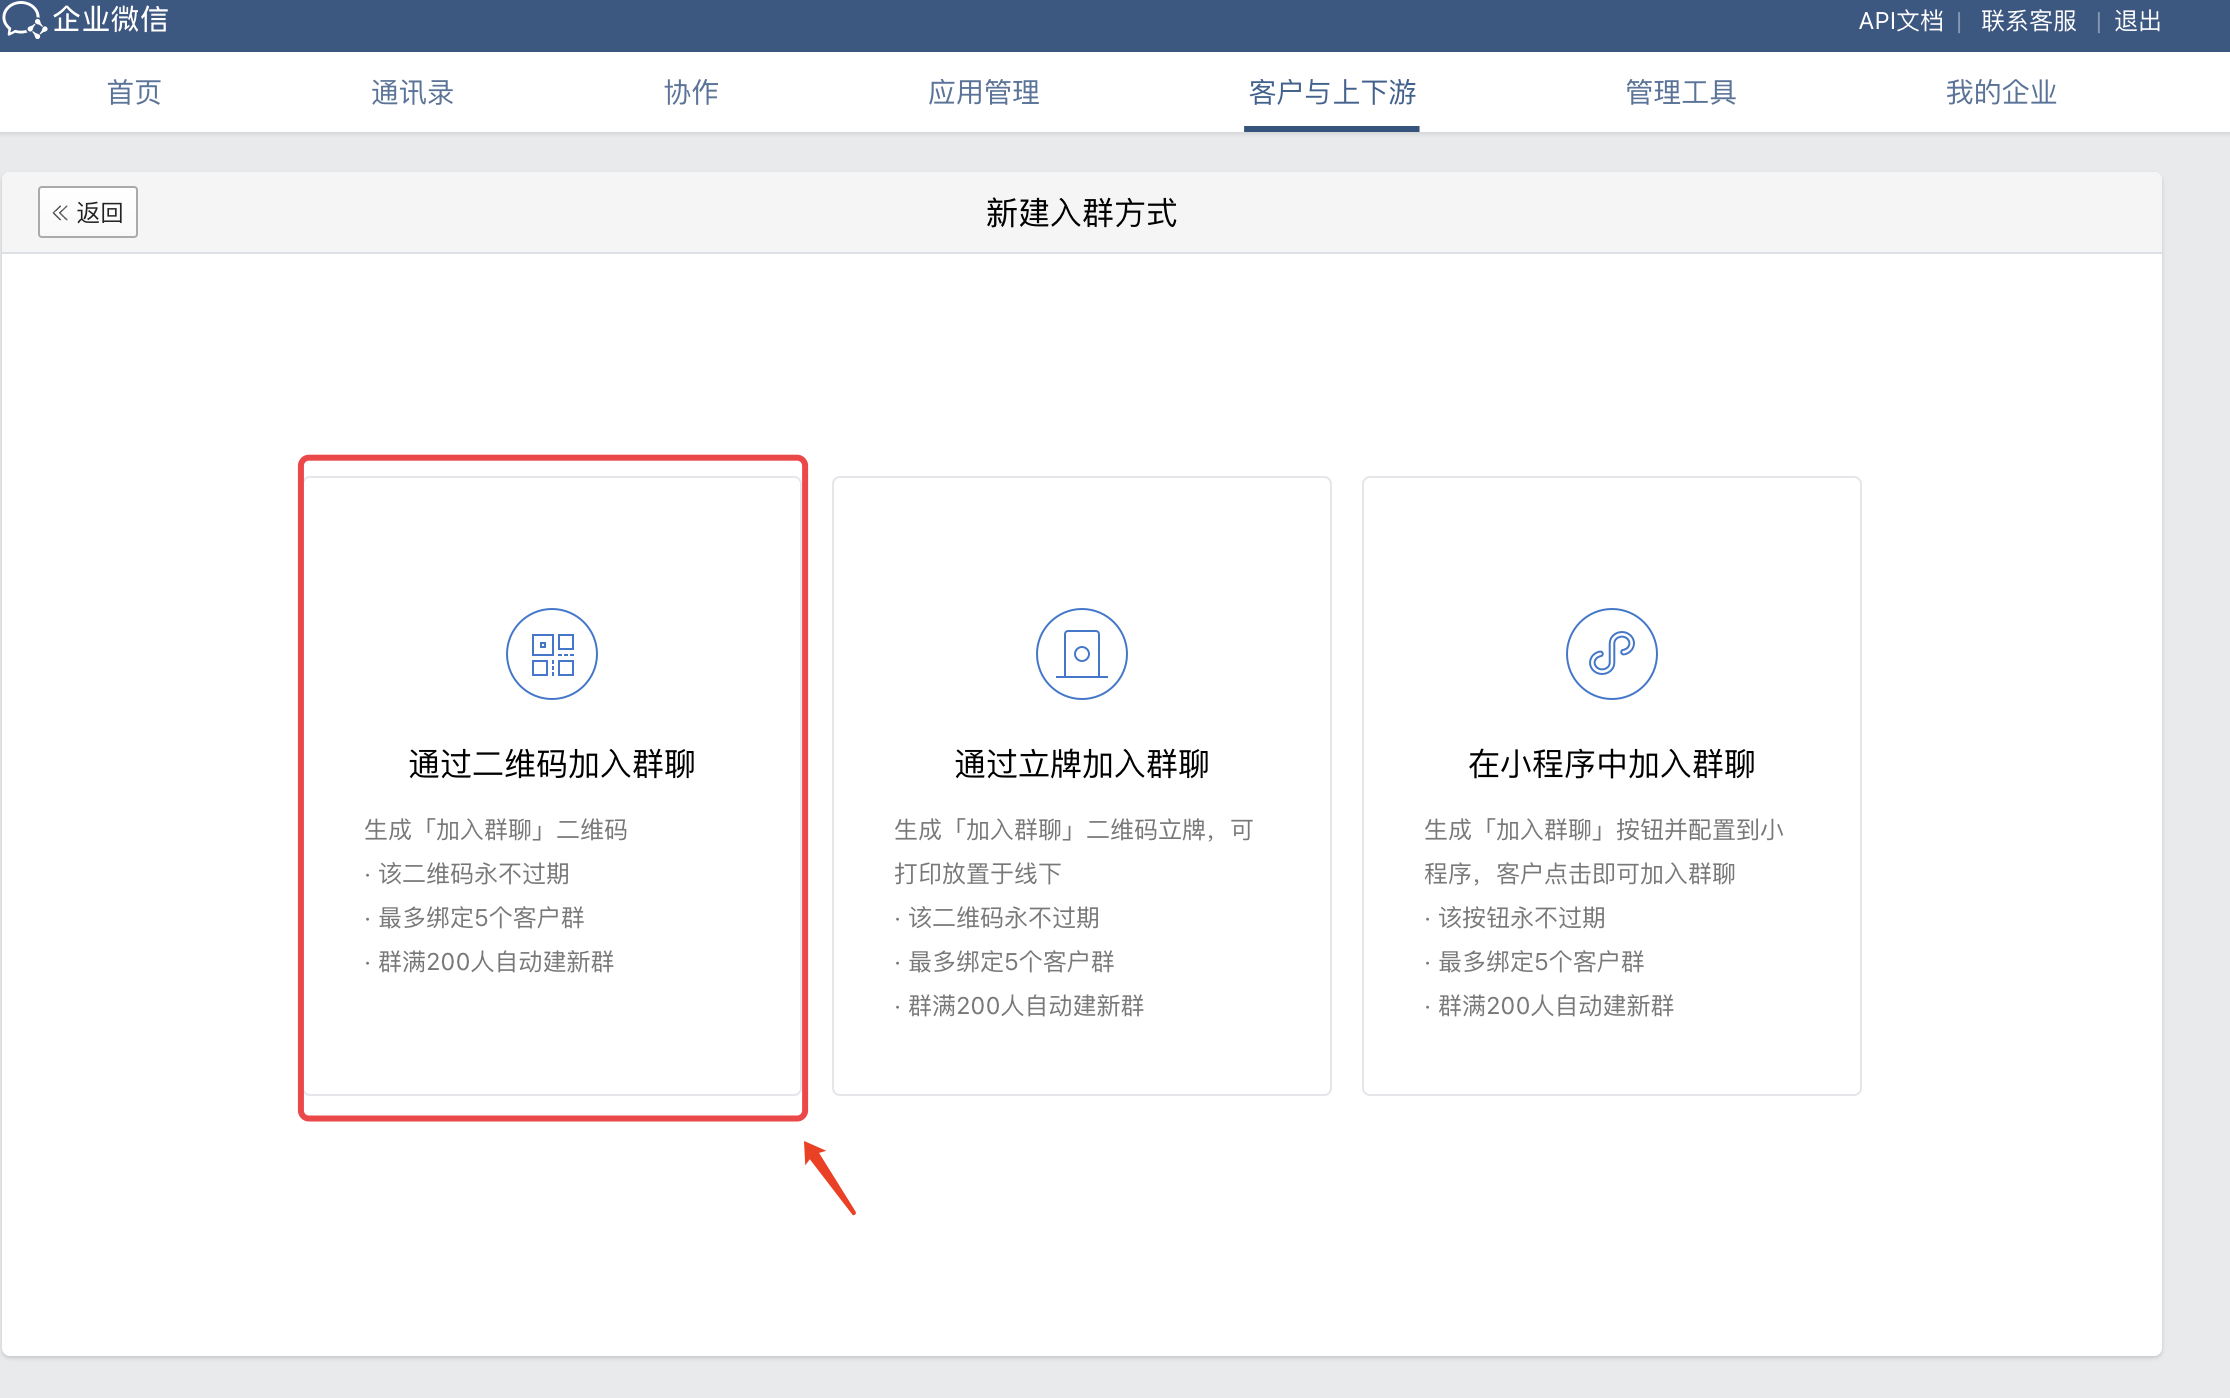The width and height of the screenshot is (2230, 1398).
Task: Select the 通过立牌加入群聊 card title
Action: [1081, 764]
